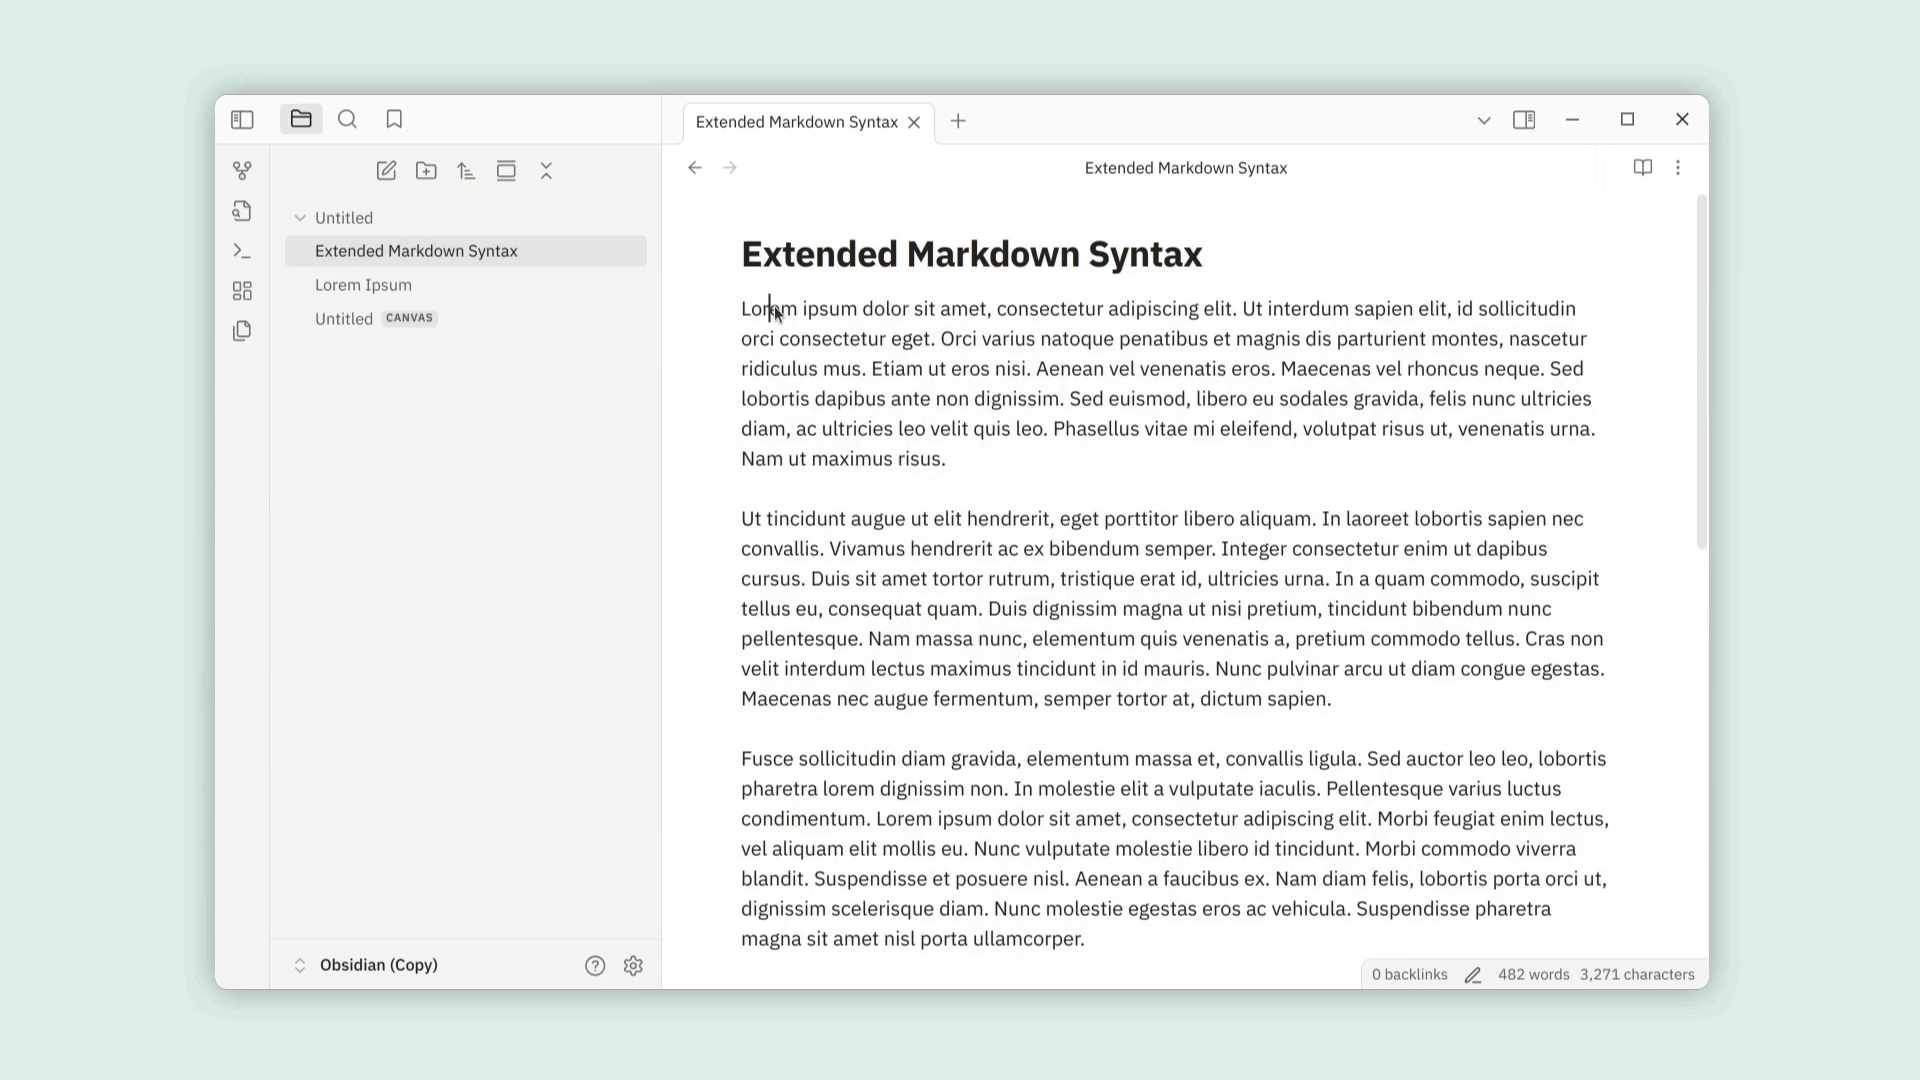Open the templates ribbon icon

242,331
